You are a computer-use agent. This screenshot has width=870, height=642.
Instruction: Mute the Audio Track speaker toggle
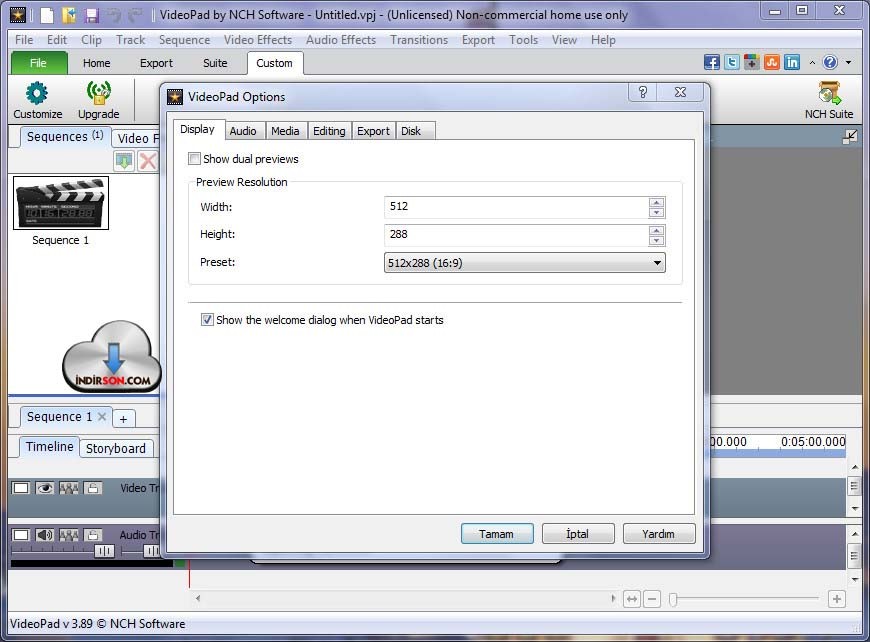[x=44, y=535]
